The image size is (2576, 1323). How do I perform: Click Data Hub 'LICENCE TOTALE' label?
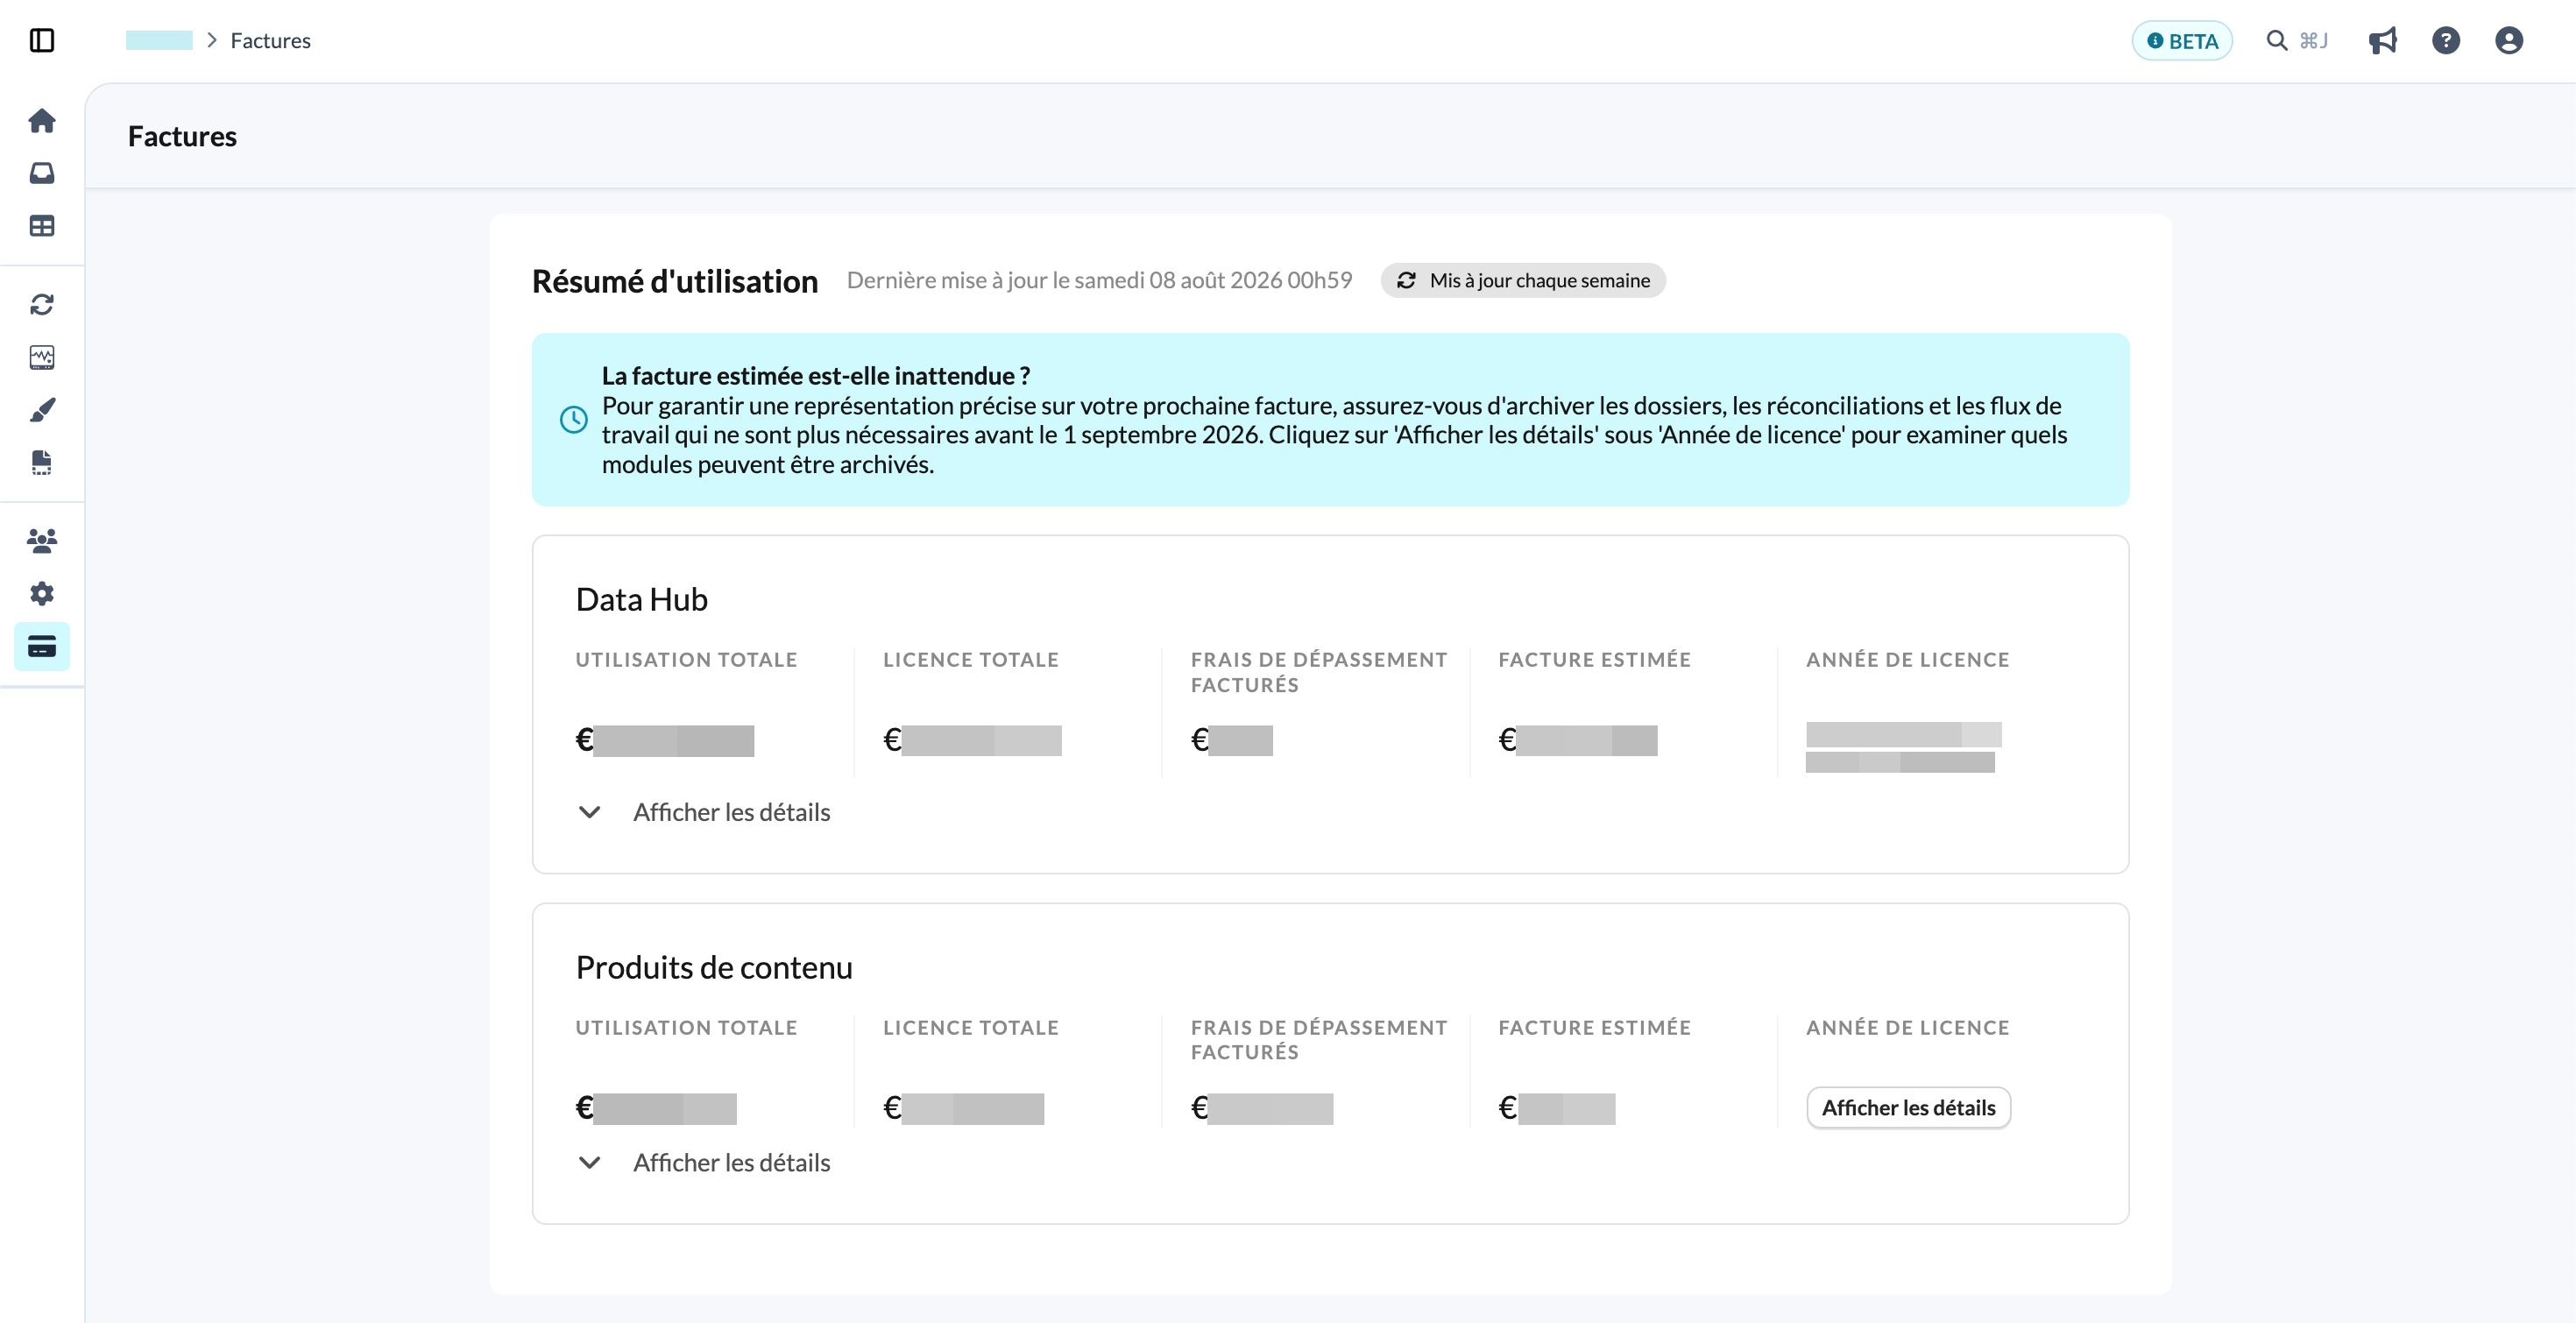tap(971, 660)
